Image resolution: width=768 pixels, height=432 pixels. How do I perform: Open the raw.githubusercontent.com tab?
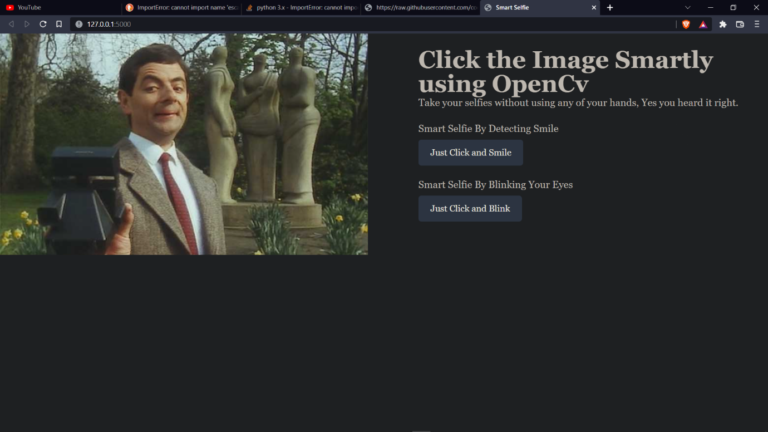coord(420,7)
